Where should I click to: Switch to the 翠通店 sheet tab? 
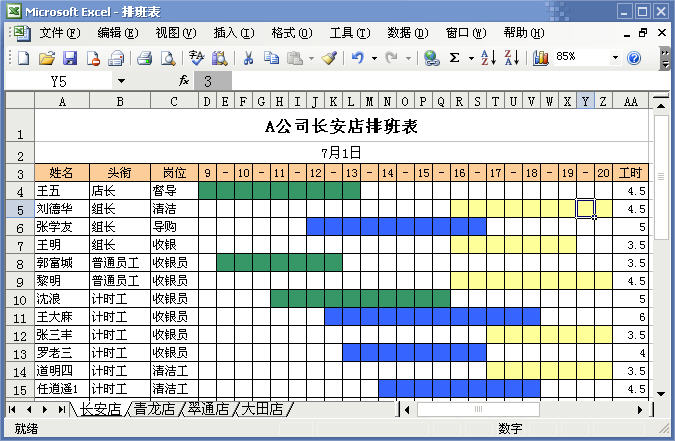pos(208,409)
